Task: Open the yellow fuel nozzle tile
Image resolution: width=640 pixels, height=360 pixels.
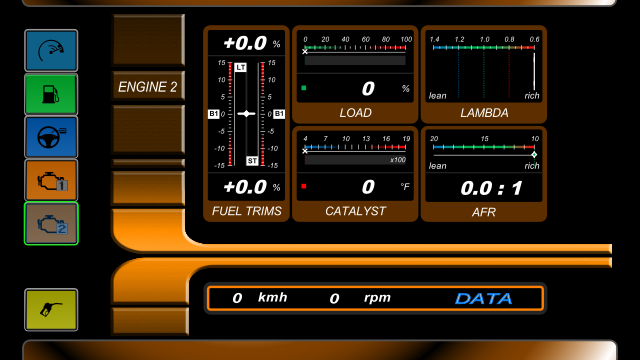Action: pos(51,310)
